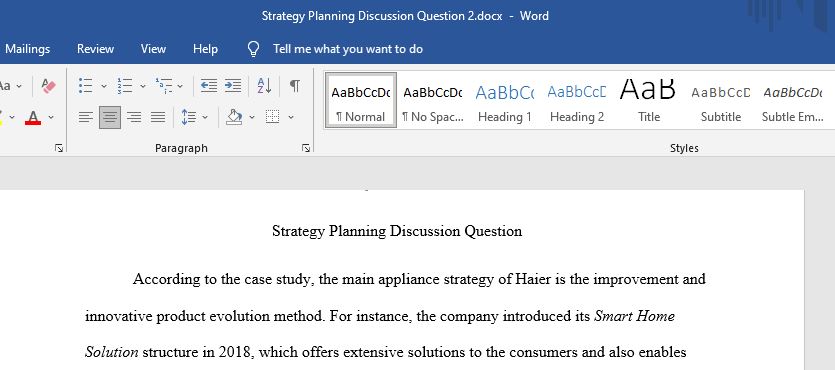Open the Borders dropdown arrow
The height and width of the screenshot is (370, 835).
click(291, 117)
